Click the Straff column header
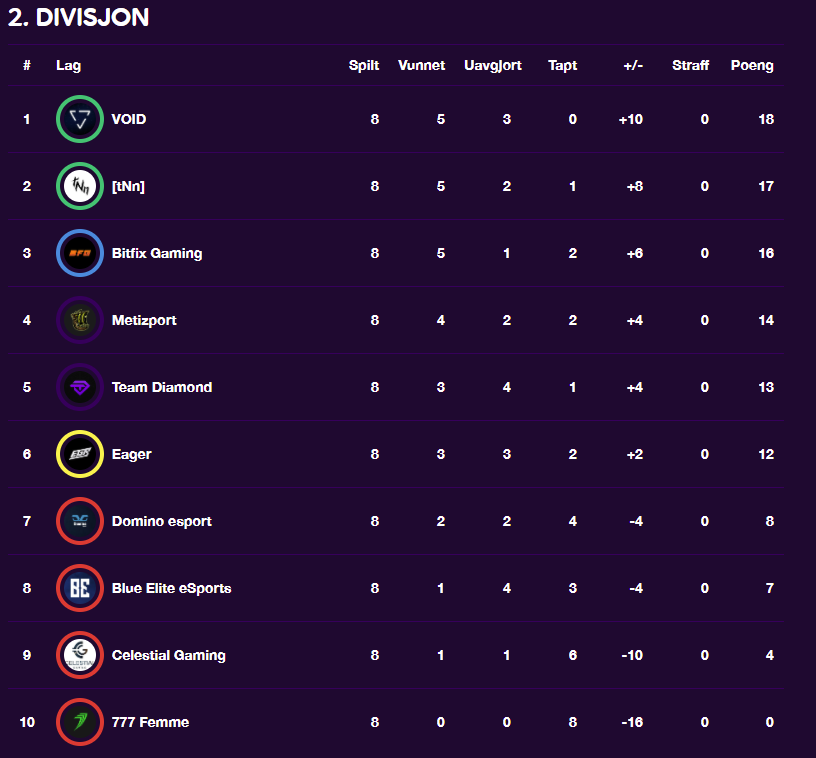816x758 pixels. [691, 65]
